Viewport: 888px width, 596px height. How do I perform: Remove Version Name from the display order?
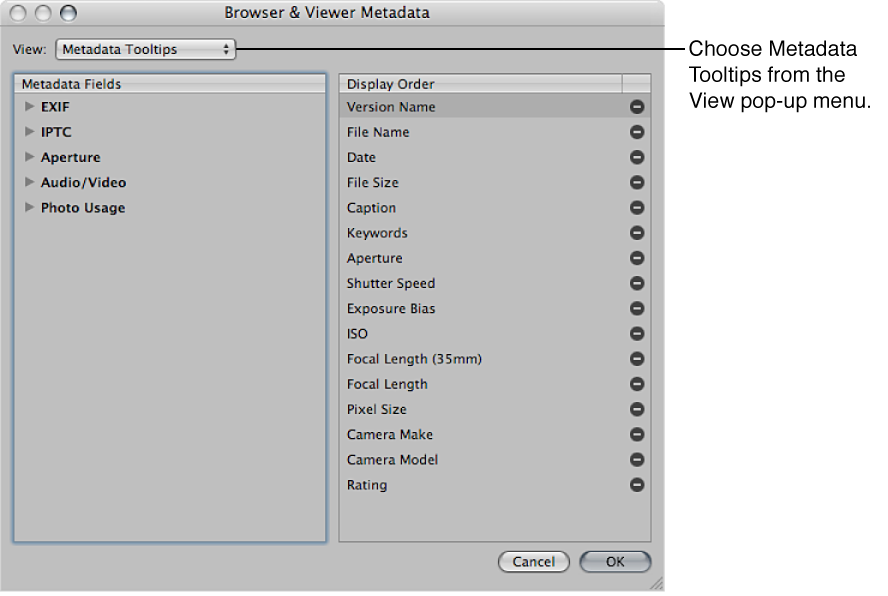pos(637,107)
